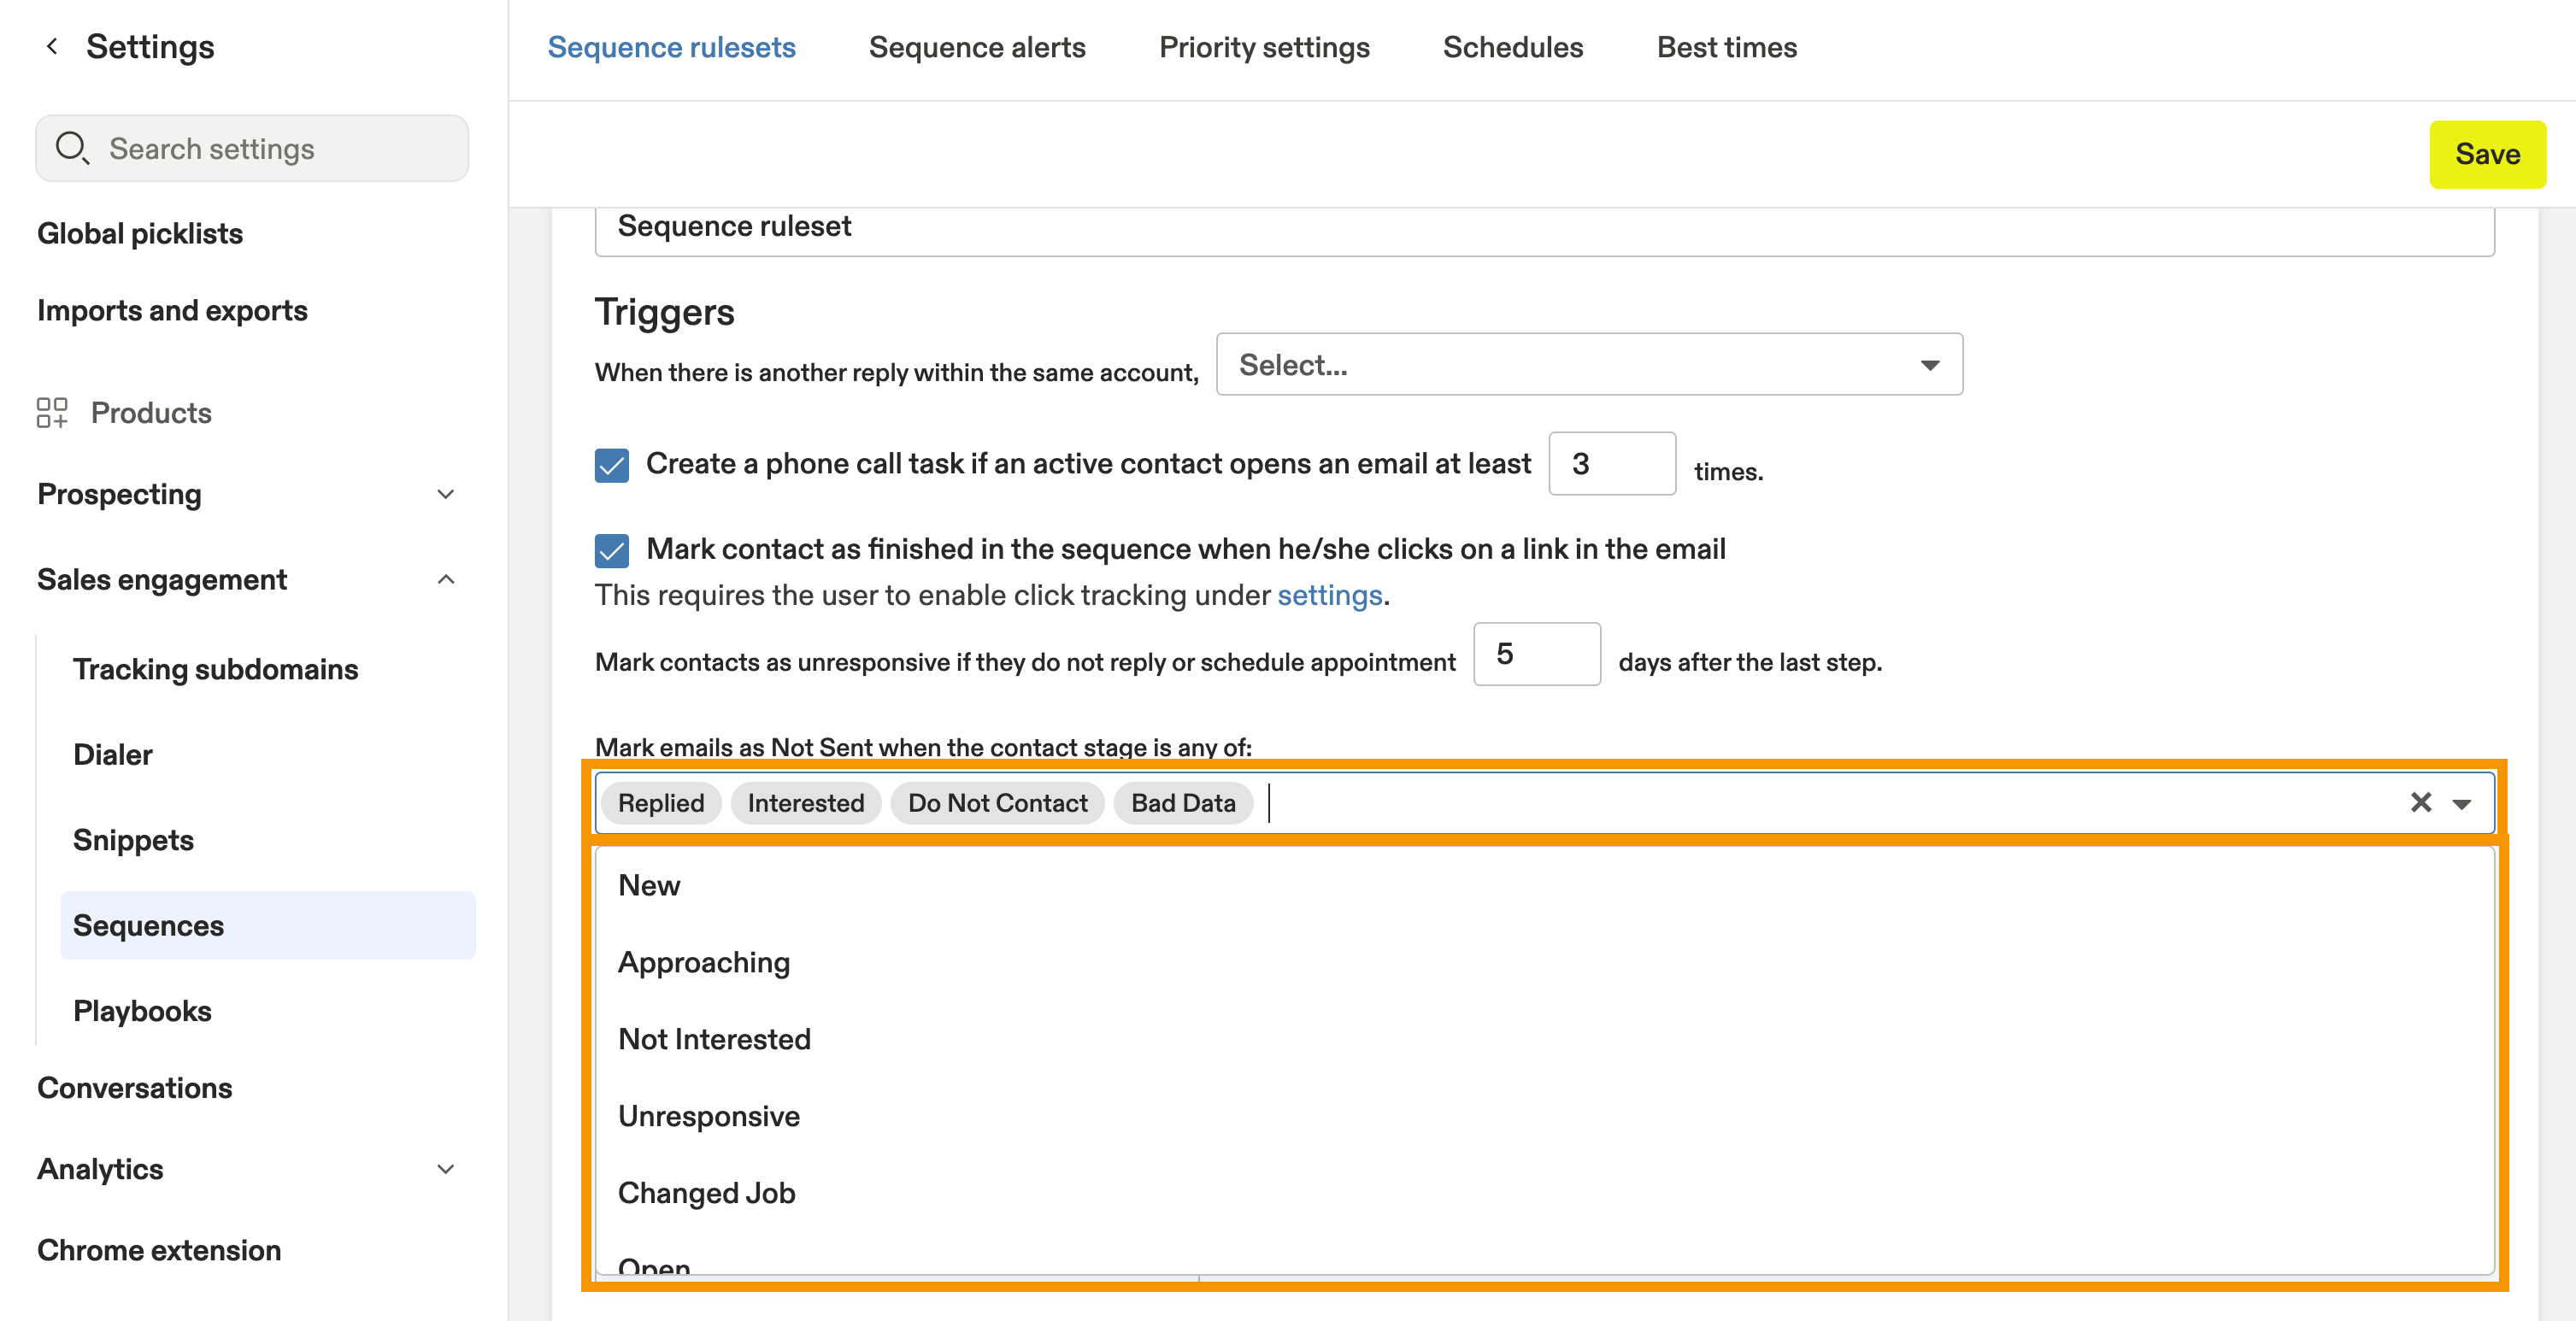Open the same account reply Select dropdown

(x=1588, y=365)
